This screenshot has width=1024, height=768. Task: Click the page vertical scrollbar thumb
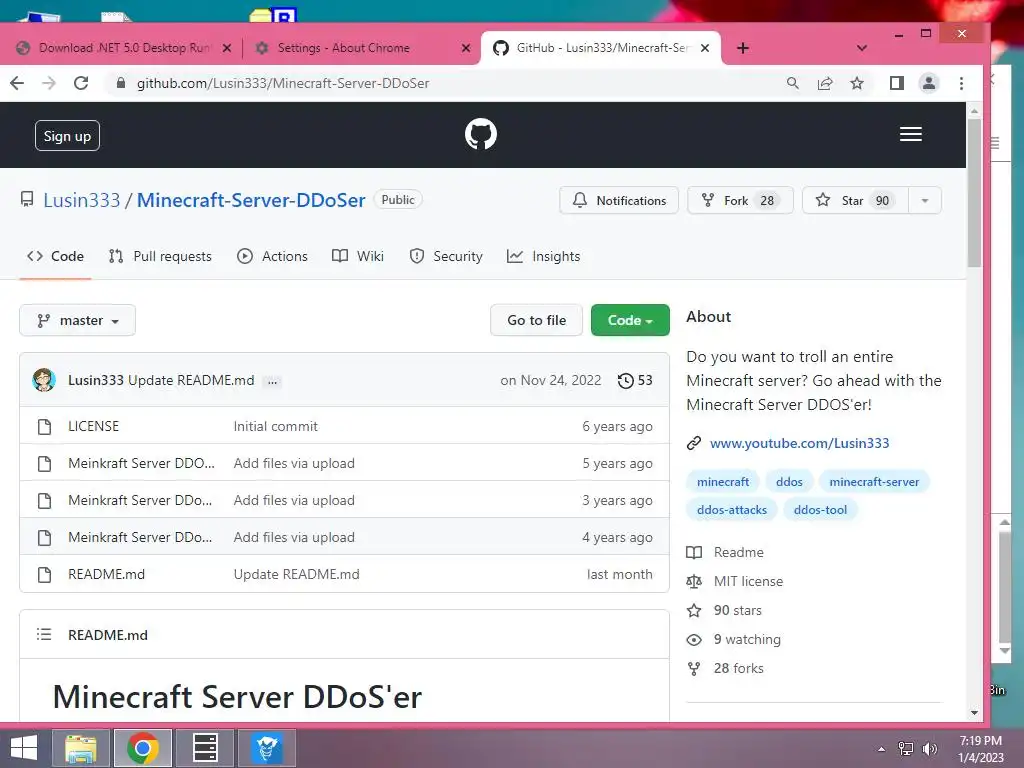click(974, 193)
